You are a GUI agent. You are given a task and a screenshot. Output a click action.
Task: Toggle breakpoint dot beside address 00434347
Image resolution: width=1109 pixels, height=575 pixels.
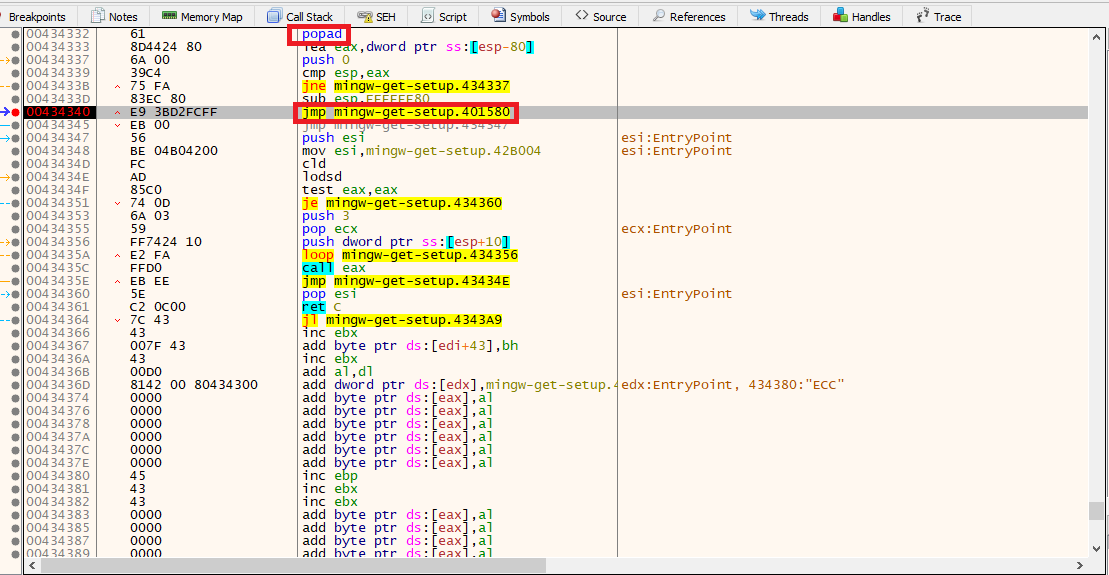pyautogui.click(x=15, y=138)
